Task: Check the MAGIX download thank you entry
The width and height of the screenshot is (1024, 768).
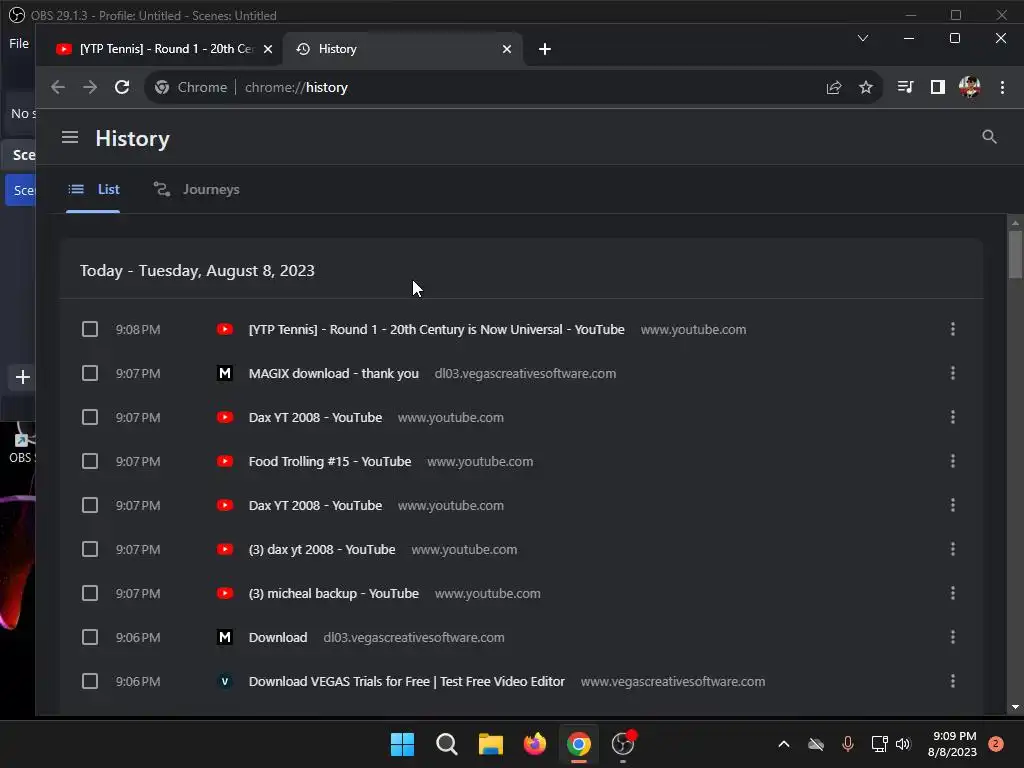Action: point(89,373)
